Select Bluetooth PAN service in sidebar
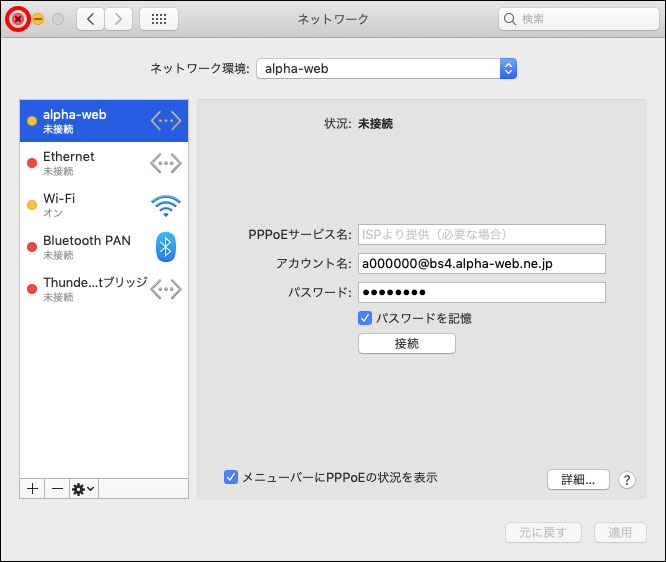 point(104,247)
